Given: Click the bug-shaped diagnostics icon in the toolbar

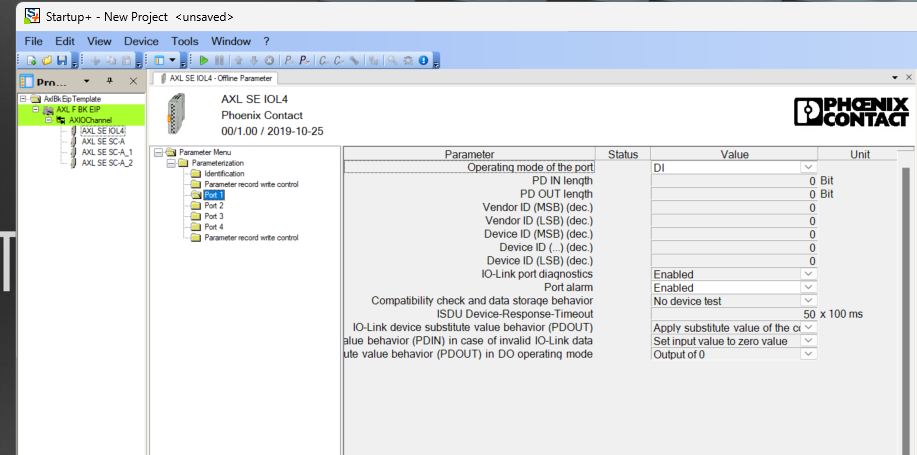Looking at the screenshot, I should [x=408, y=60].
